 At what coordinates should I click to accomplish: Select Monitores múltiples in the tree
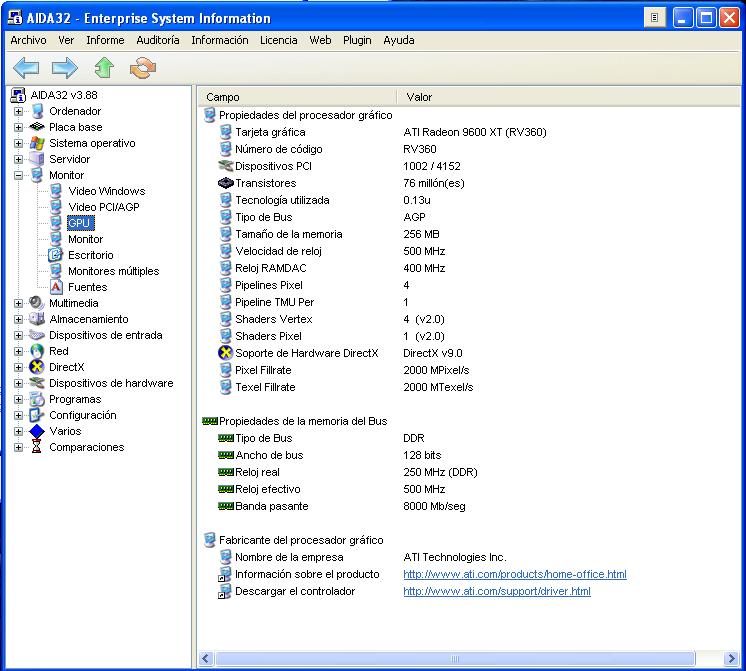tap(114, 271)
